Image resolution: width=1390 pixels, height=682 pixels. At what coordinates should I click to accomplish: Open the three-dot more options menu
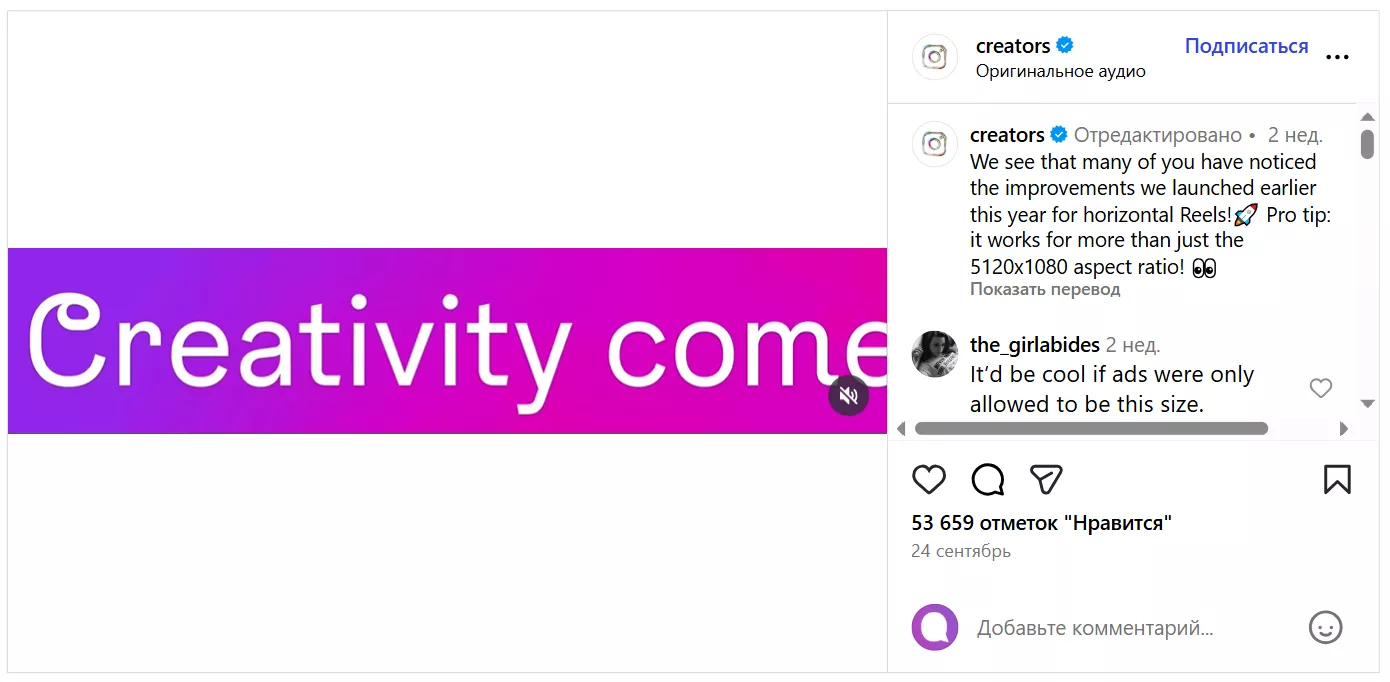click(x=1337, y=58)
